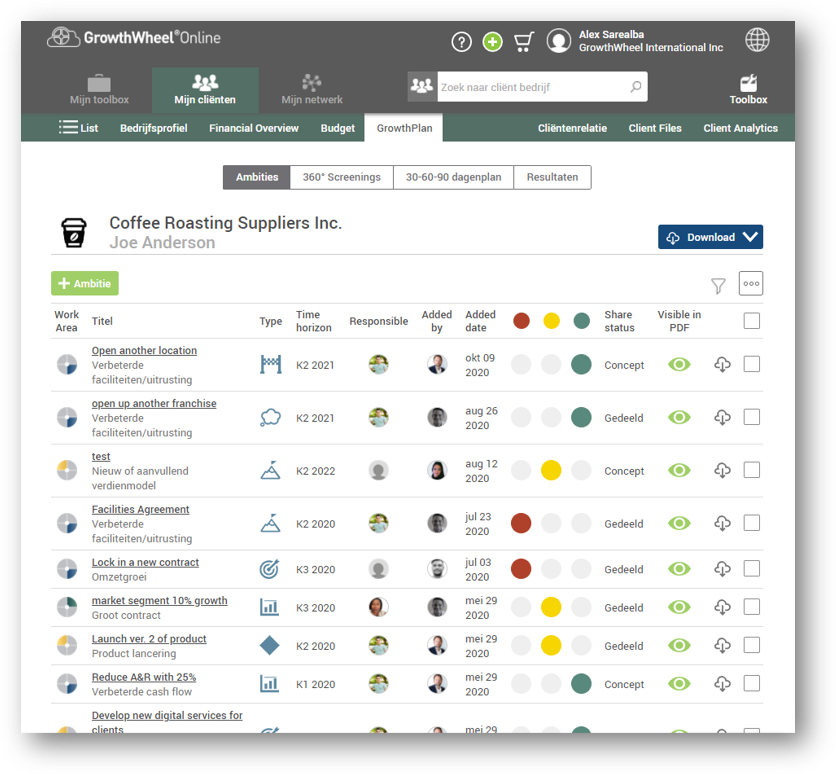836x774 pixels.
Task: Switch to Resultaten tab
Action: (x=552, y=177)
